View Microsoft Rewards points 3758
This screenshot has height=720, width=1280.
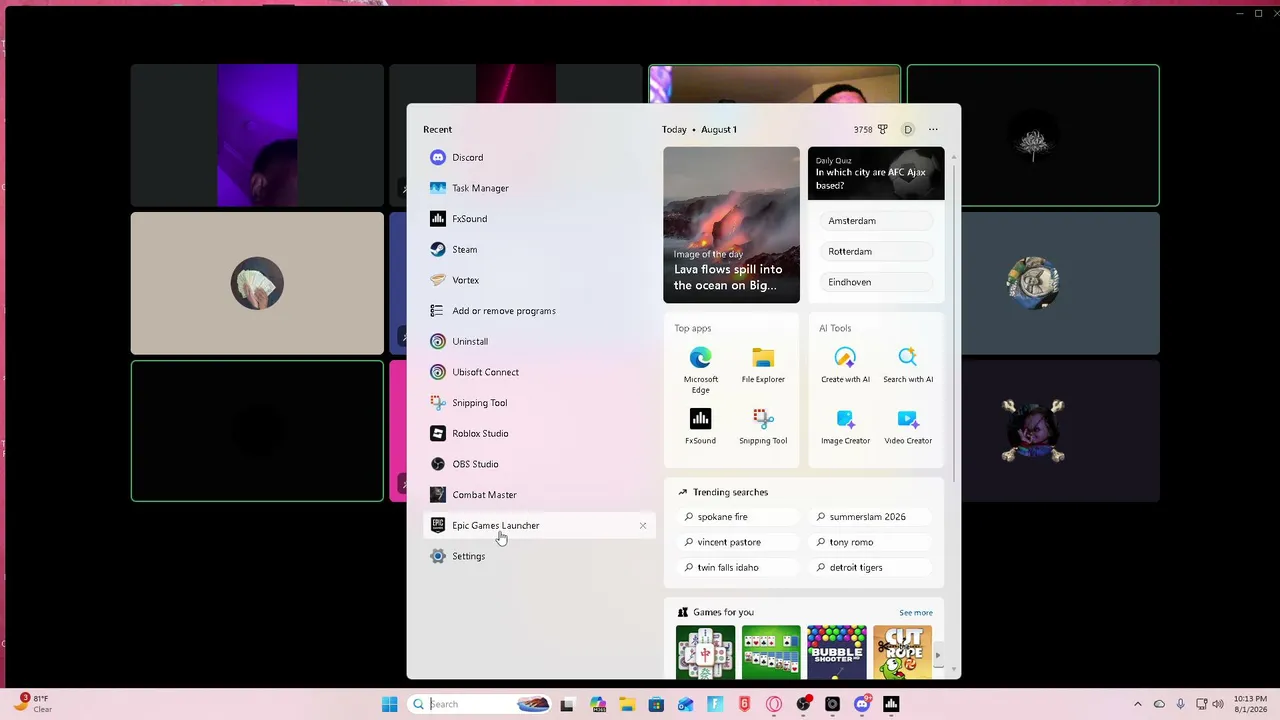point(871,129)
